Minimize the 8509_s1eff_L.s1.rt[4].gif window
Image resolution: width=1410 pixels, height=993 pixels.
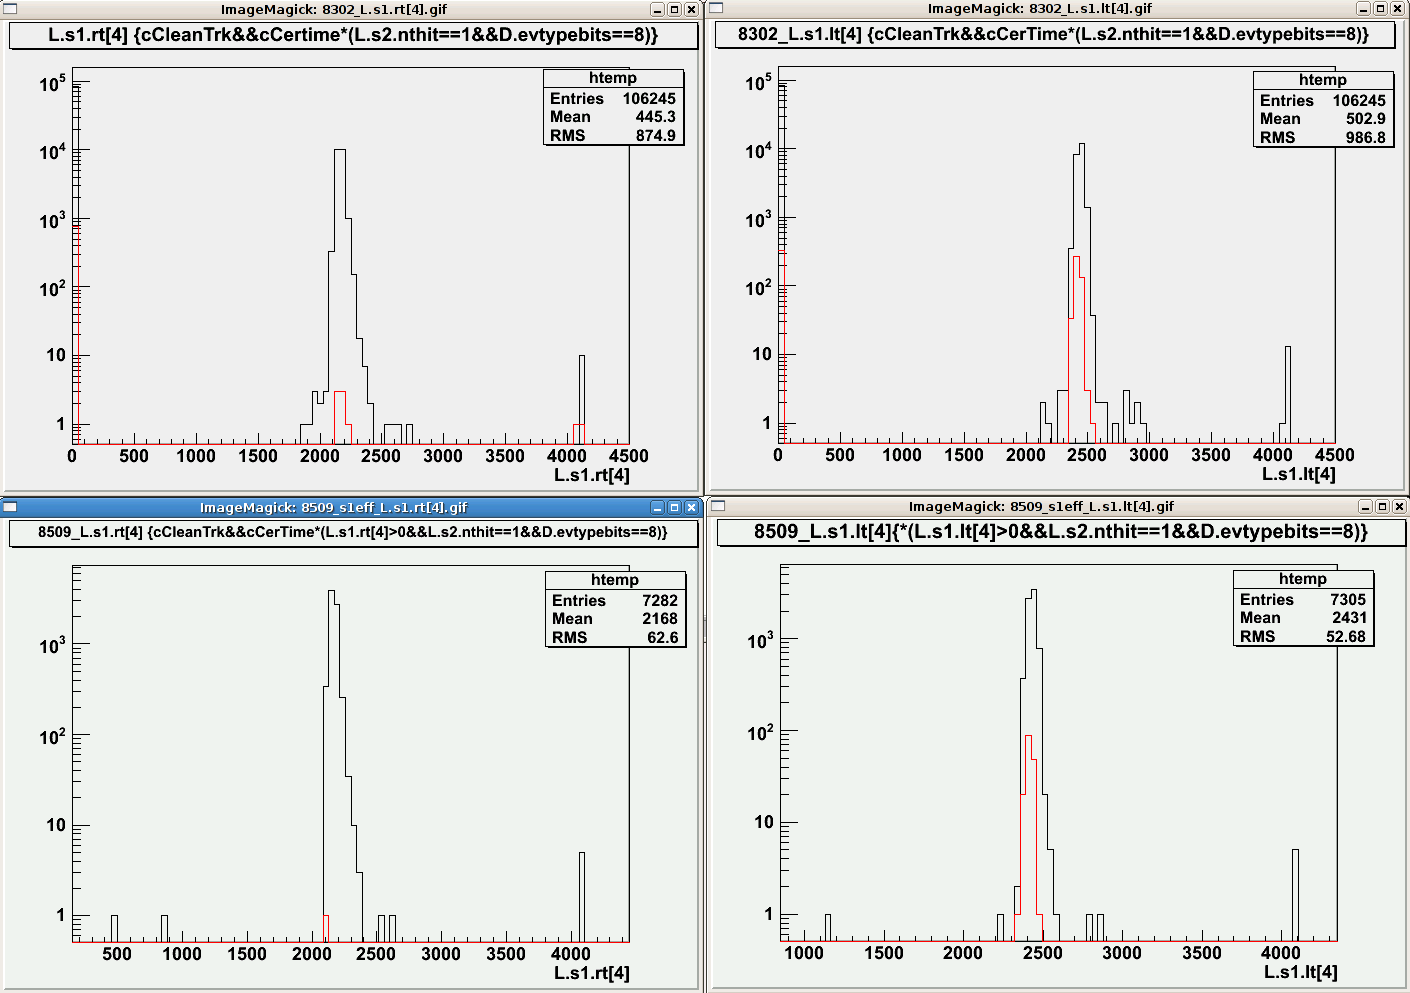tap(657, 507)
